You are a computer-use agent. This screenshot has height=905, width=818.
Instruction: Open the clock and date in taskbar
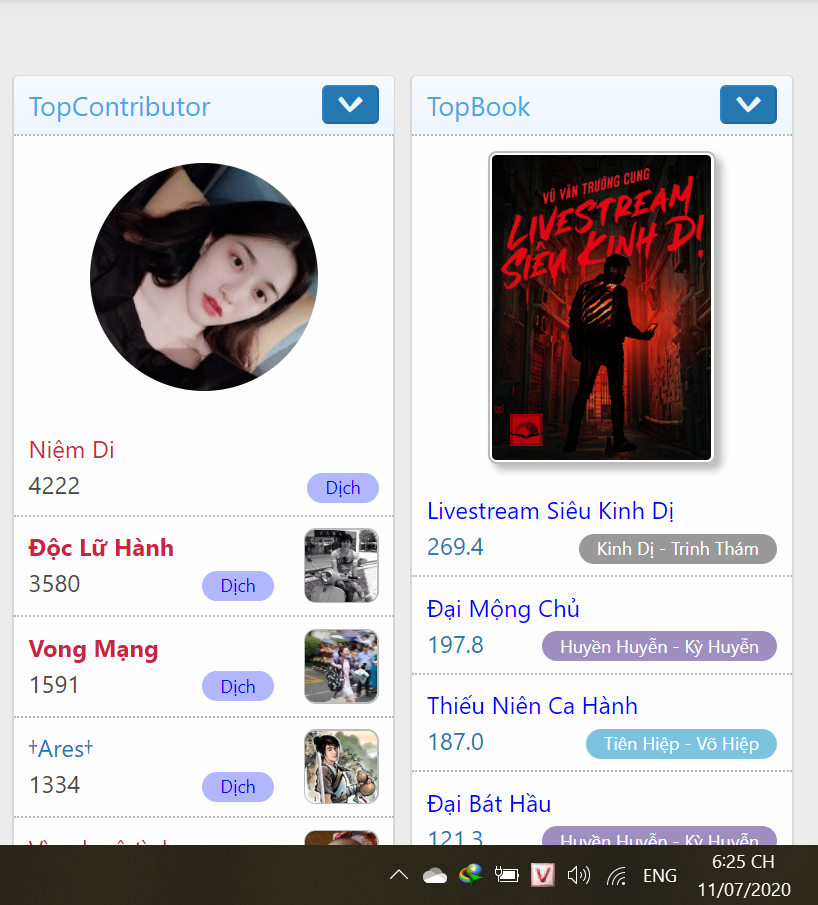[x=744, y=876]
